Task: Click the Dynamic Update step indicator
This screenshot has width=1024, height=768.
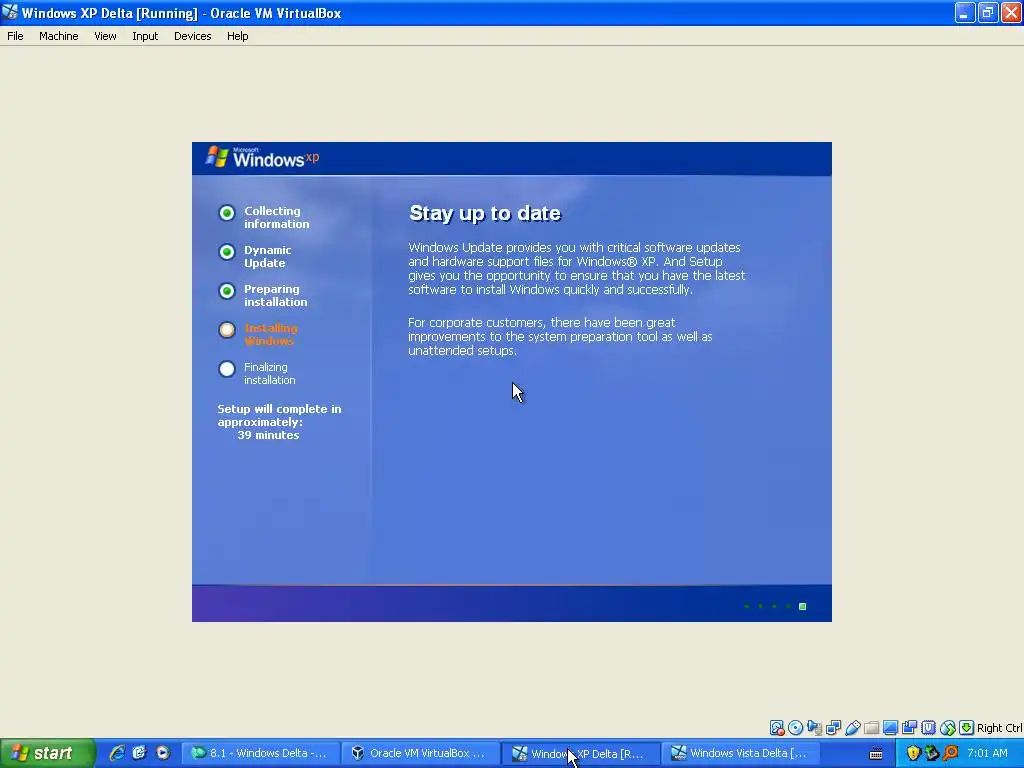Action: (227, 252)
